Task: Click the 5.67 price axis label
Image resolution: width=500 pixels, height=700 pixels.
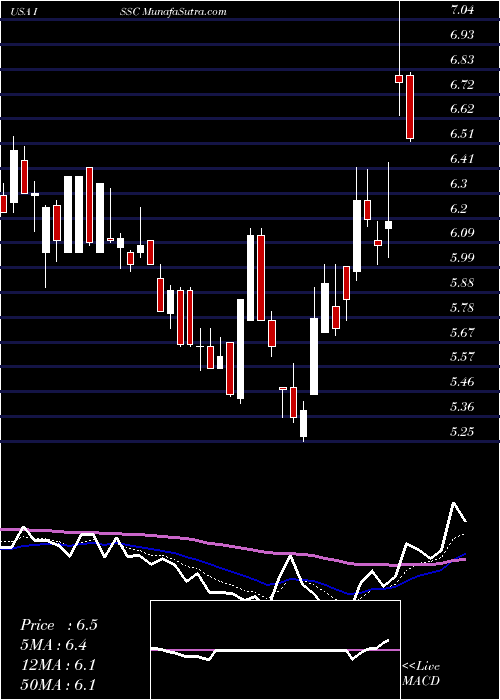Action: [x=462, y=333]
